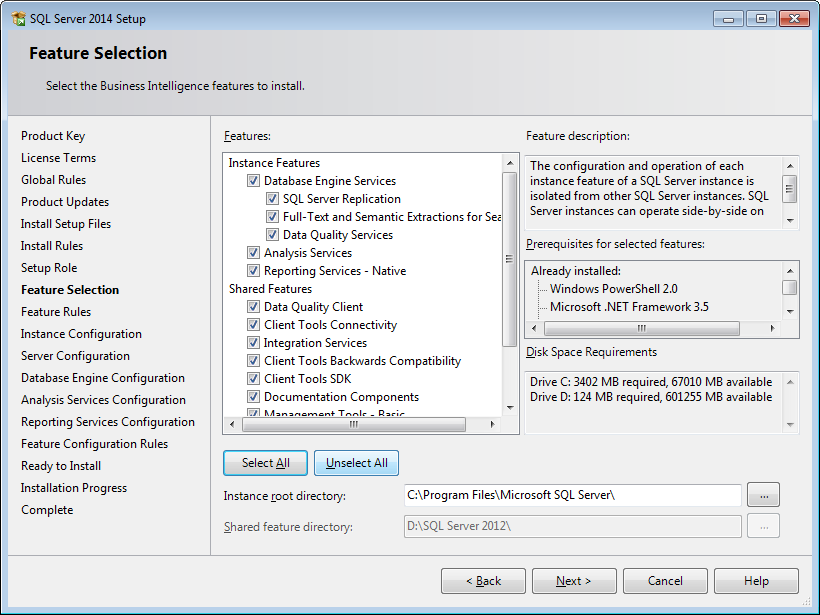Prerequisites list scroll left arrow
Viewport: 820px width, 615px height.
click(x=534, y=328)
